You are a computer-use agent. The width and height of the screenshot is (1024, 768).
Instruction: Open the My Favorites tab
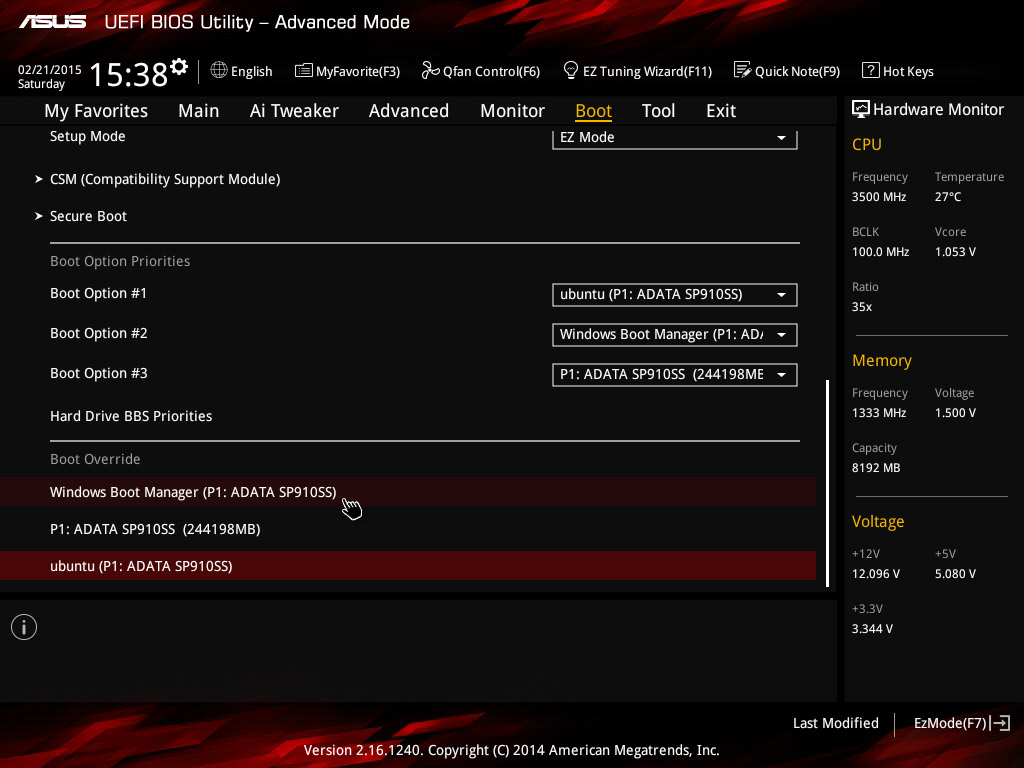(96, 111)
